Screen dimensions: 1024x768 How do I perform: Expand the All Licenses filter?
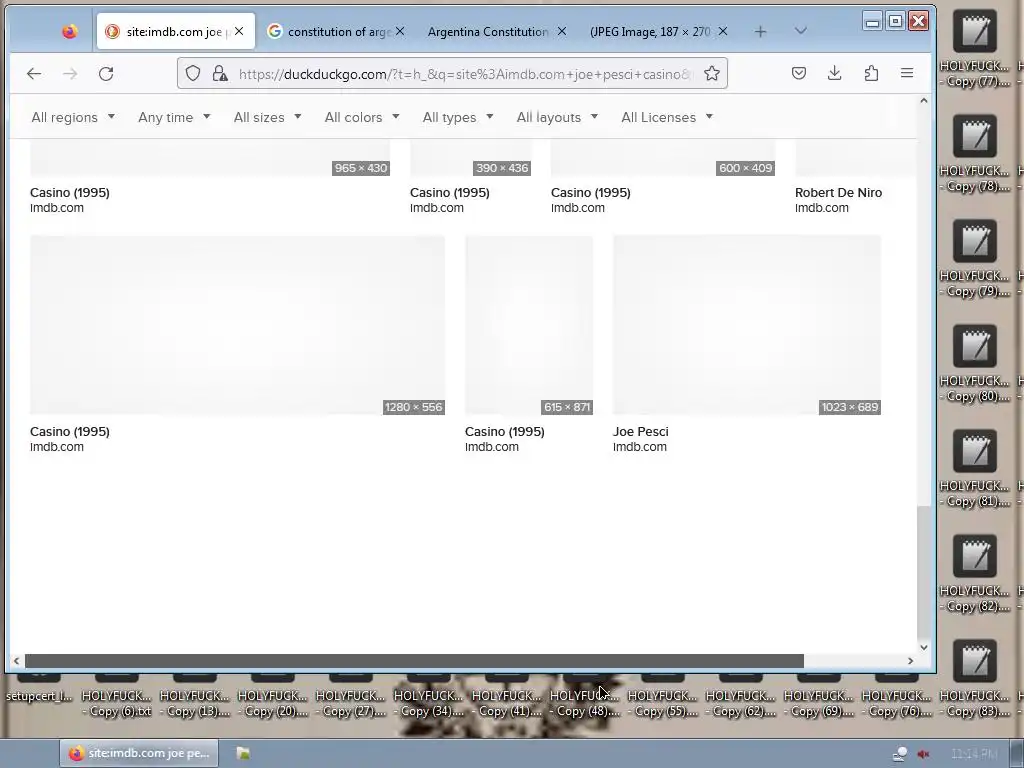667,118
